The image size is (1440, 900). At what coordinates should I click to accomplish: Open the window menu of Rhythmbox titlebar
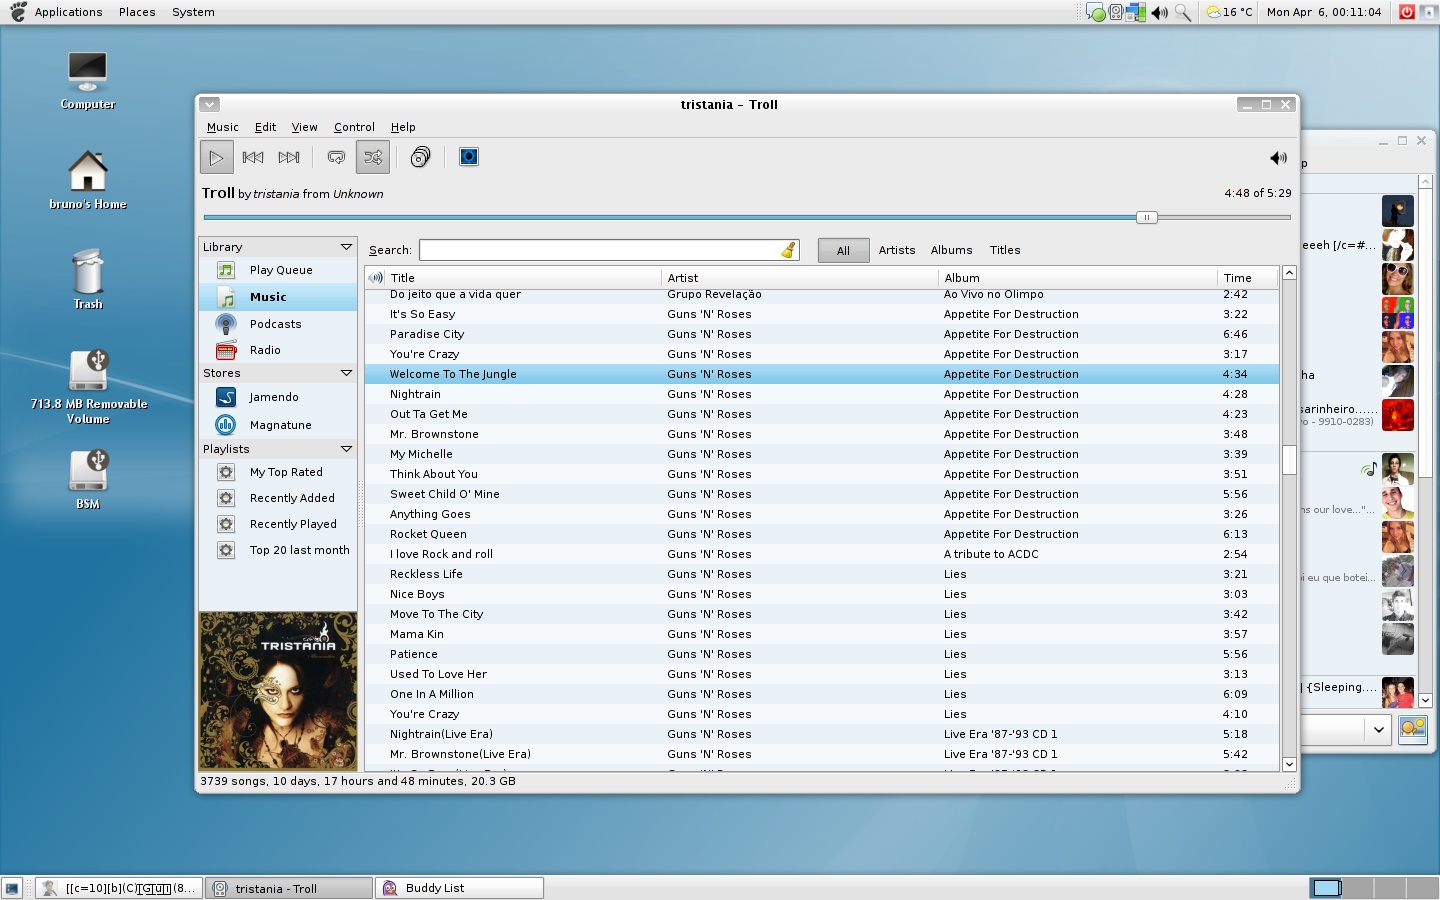(209, 104)
